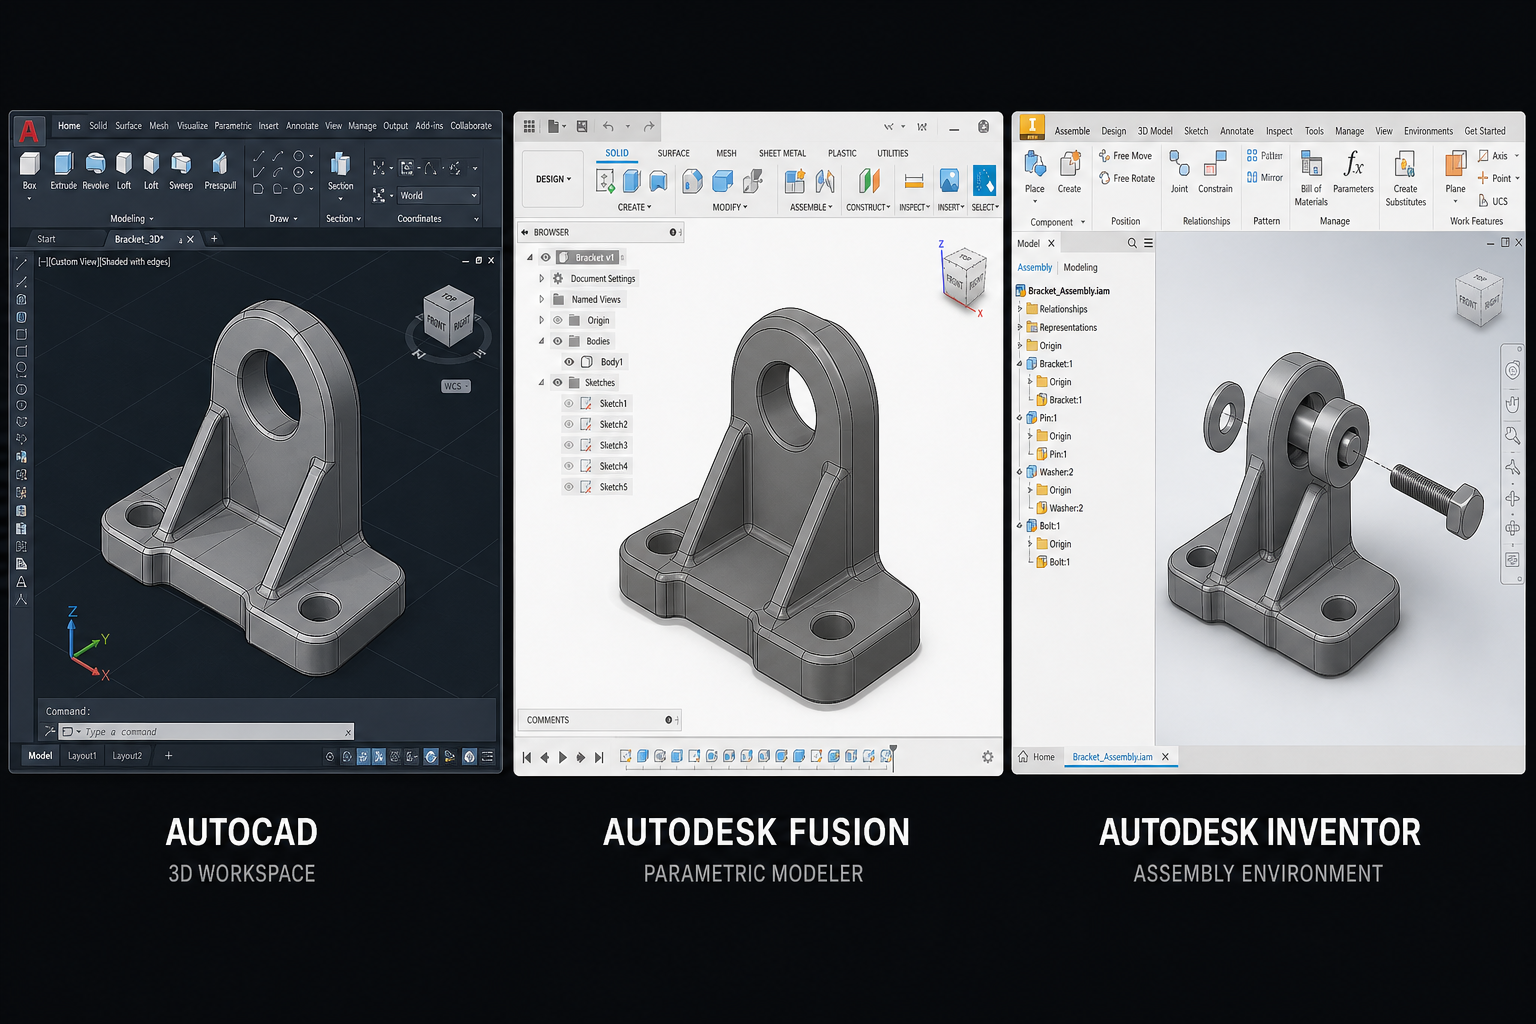Screen dimensions: 1536x1024
Task: Click the Fusion Insert image icon
Action: tap(949, 181)
